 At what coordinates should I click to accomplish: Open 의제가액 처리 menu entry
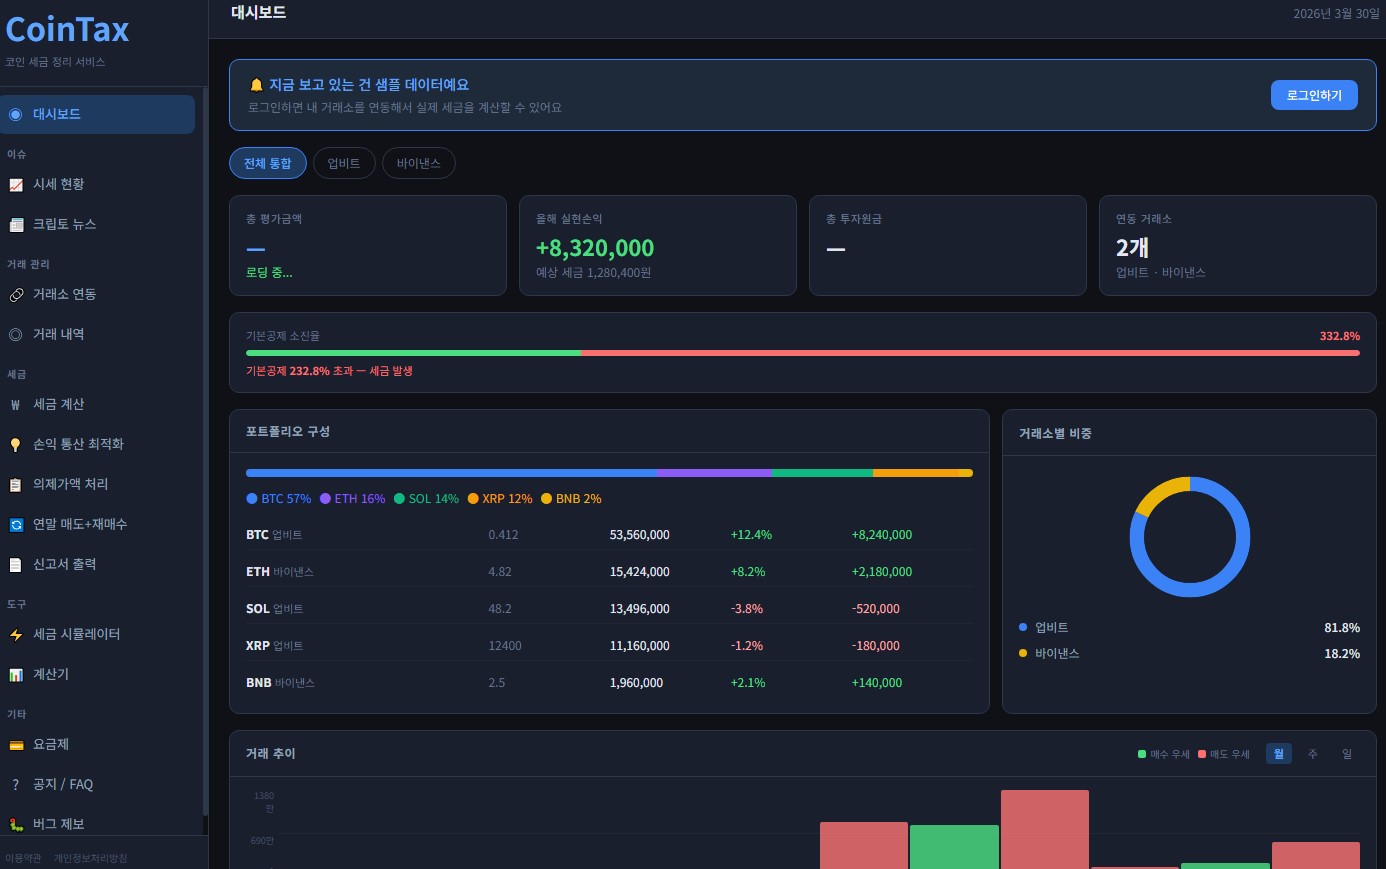click(98, 484)
